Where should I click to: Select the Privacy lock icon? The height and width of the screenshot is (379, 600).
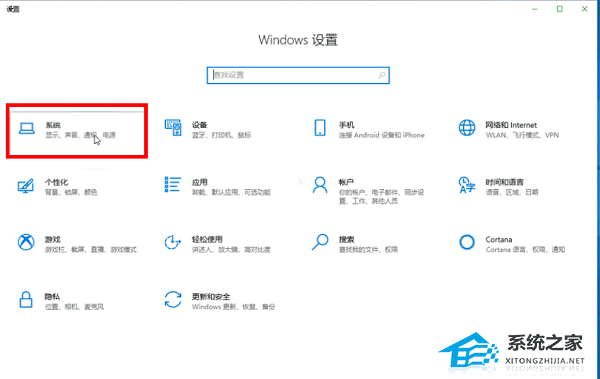26,299
